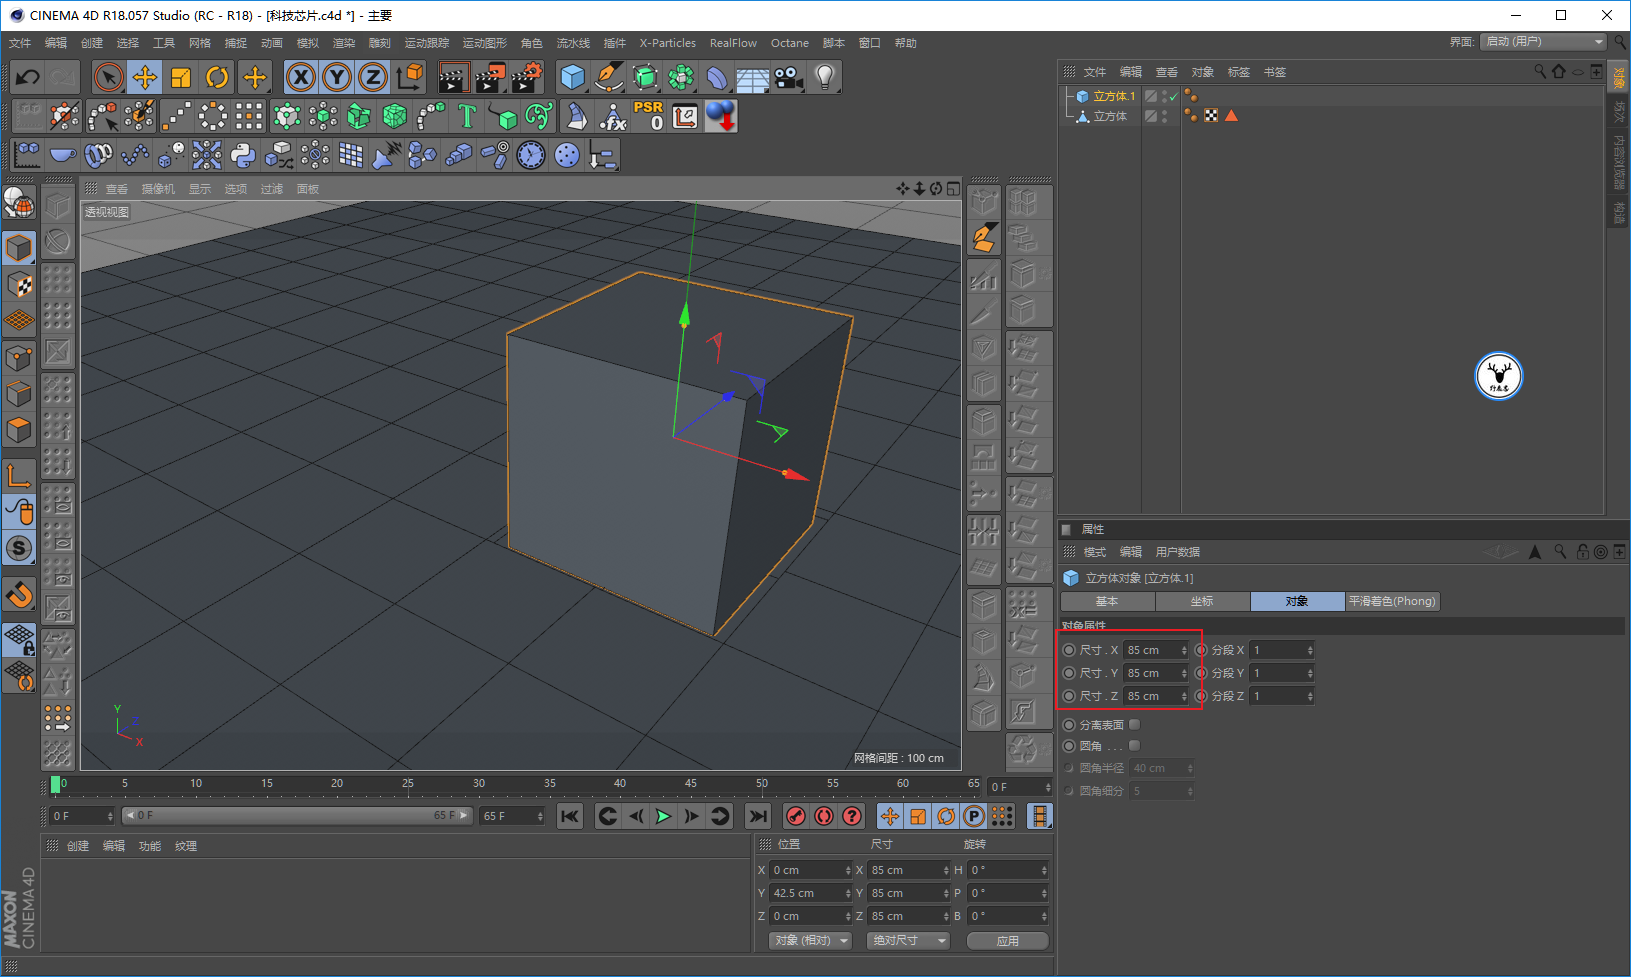Open render settings icon
Image resolution: width=1631 pixels, height=977 pixels.
526,77
